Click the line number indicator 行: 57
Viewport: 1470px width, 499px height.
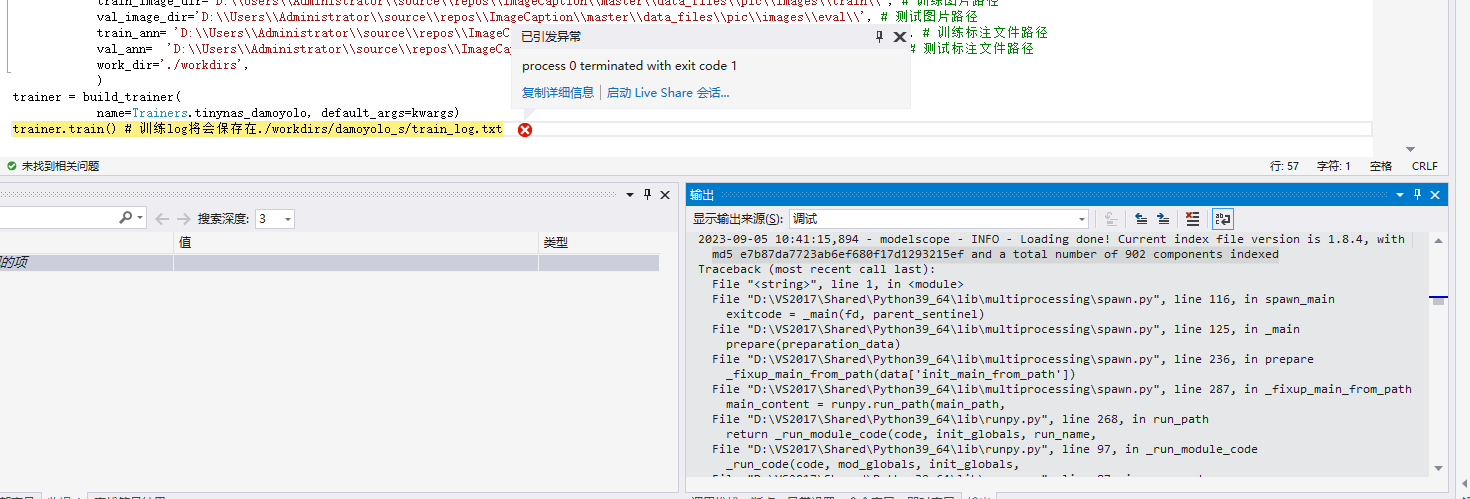[1284, 166]
